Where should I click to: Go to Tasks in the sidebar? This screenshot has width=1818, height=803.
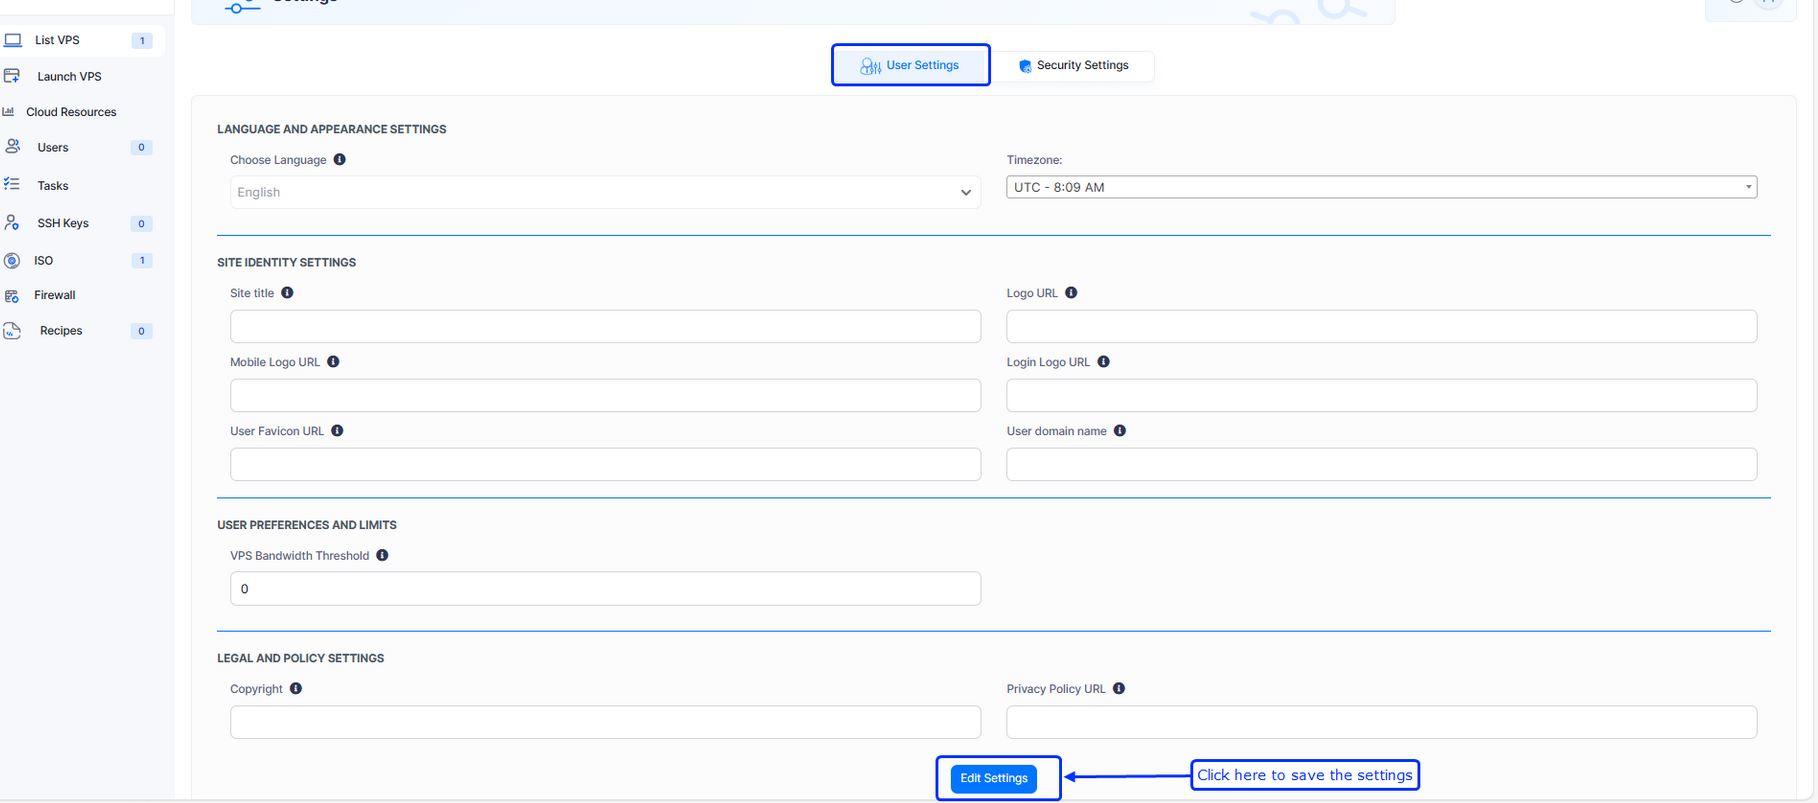pos(53,186)
